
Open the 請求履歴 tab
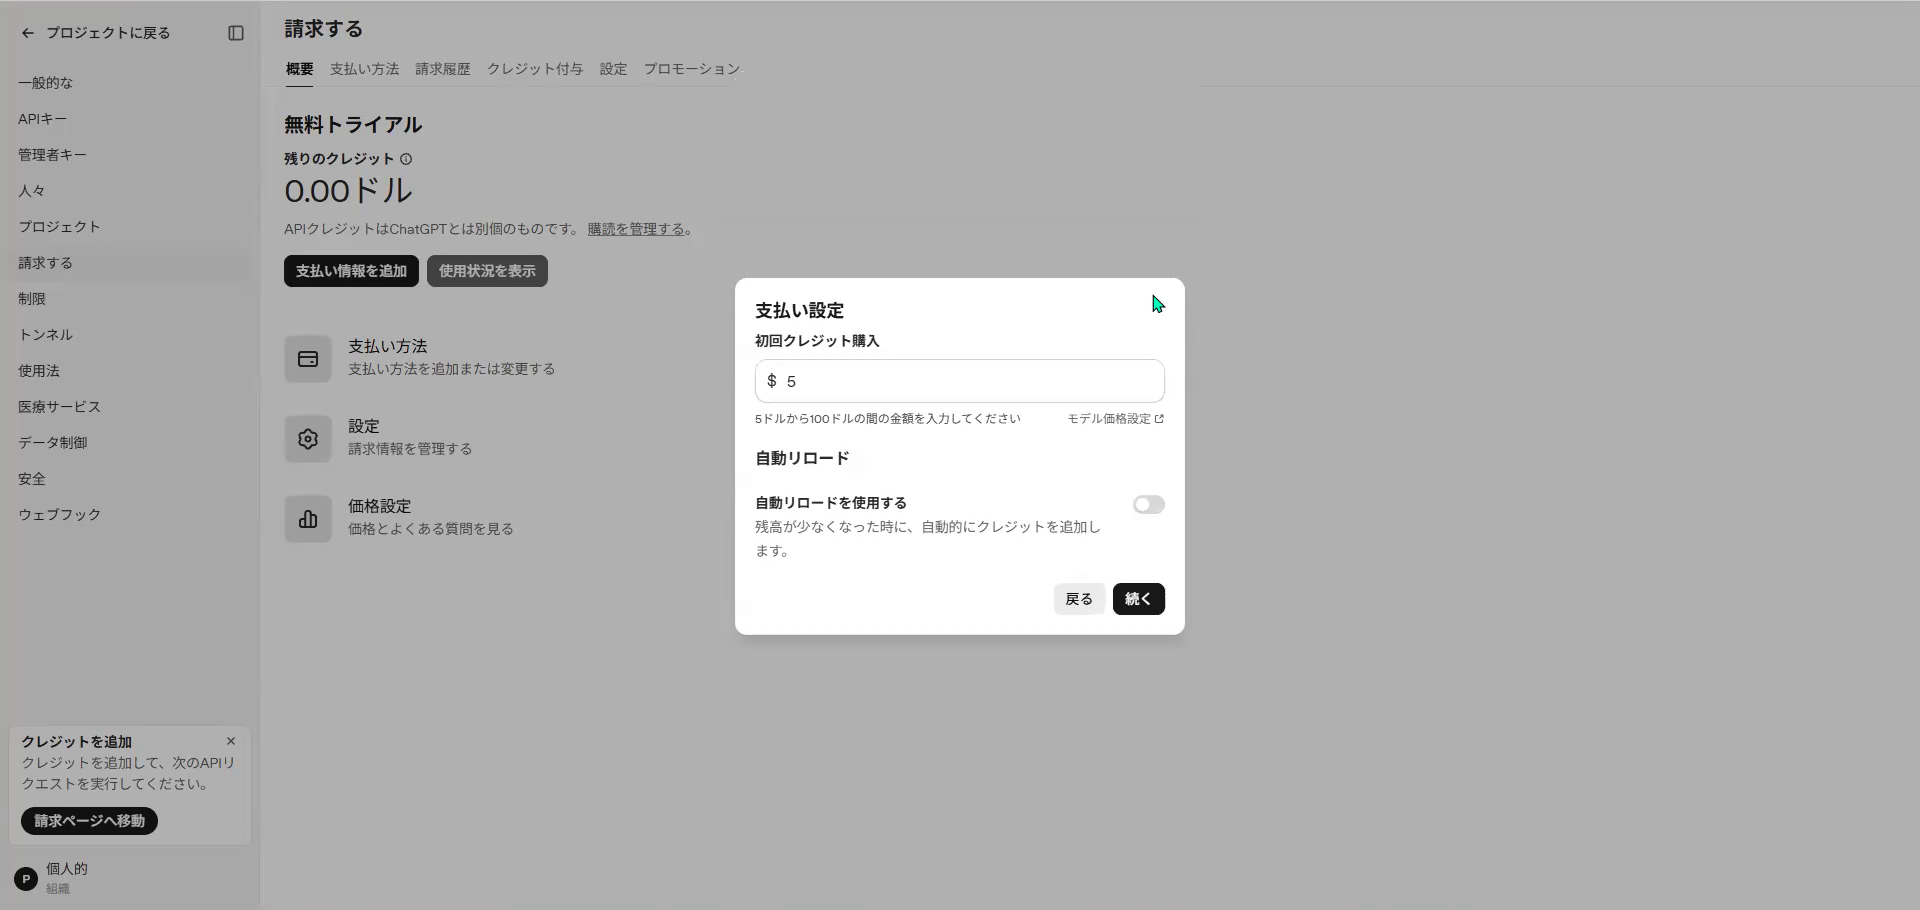(443, 69)
